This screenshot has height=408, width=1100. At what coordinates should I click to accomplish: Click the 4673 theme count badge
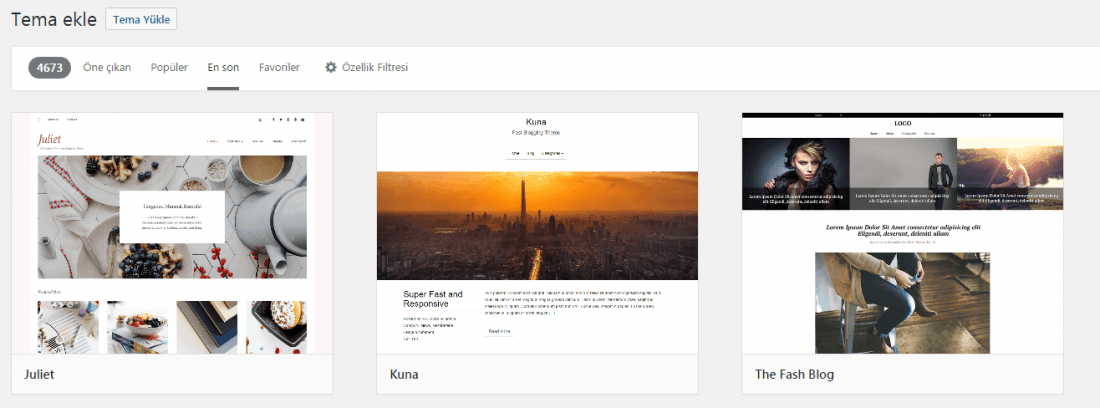coord(47,68)
